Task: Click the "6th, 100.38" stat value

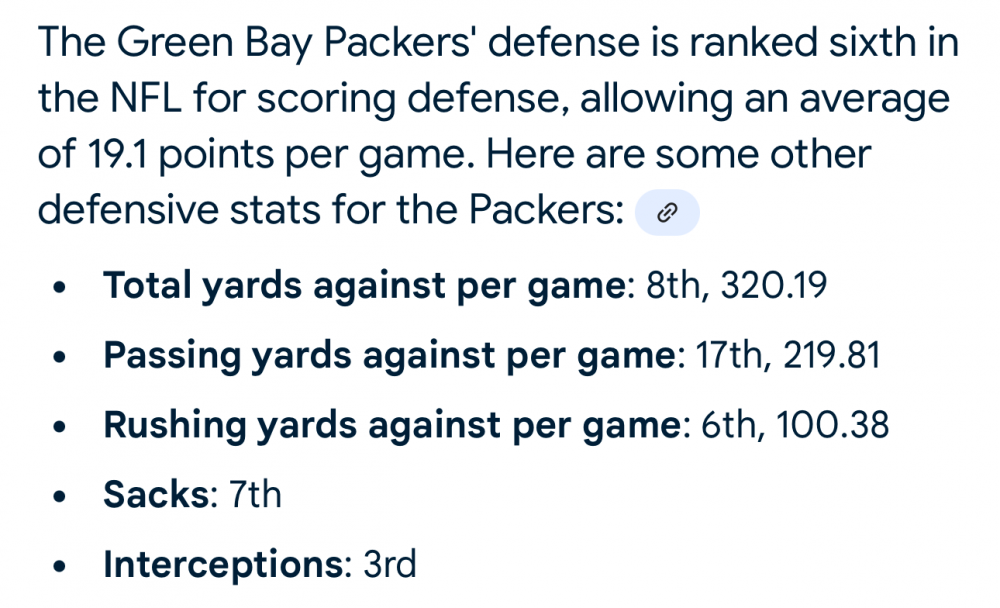Action: (x=796, y=426)
